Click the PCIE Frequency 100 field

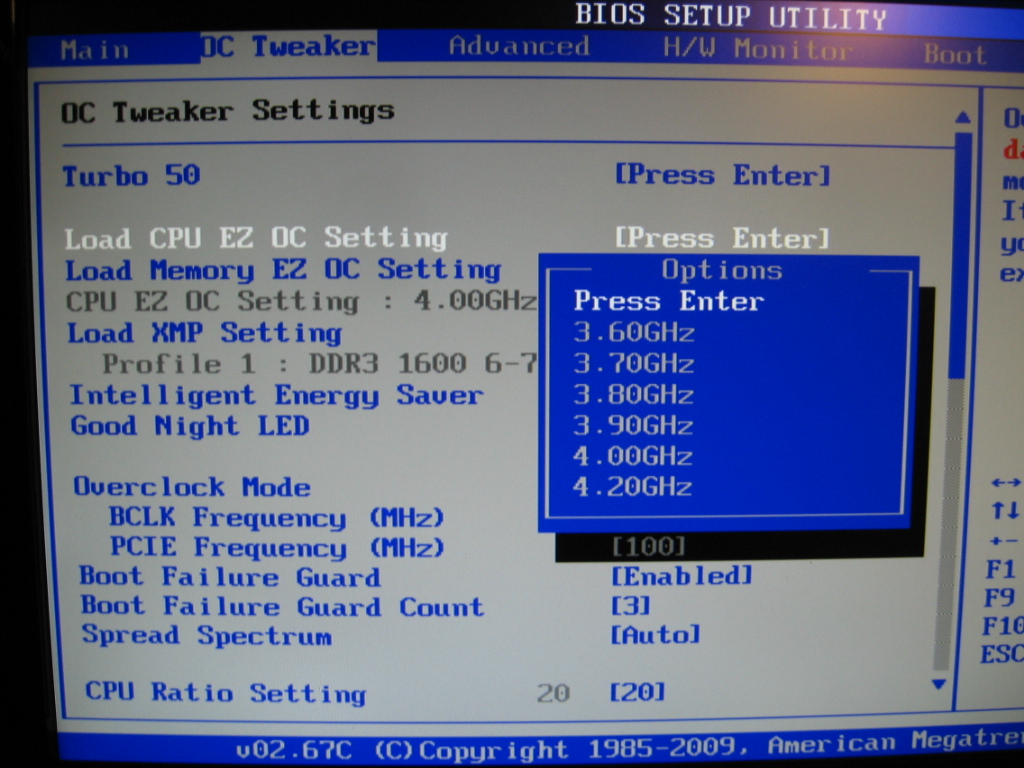click(648, 547)
